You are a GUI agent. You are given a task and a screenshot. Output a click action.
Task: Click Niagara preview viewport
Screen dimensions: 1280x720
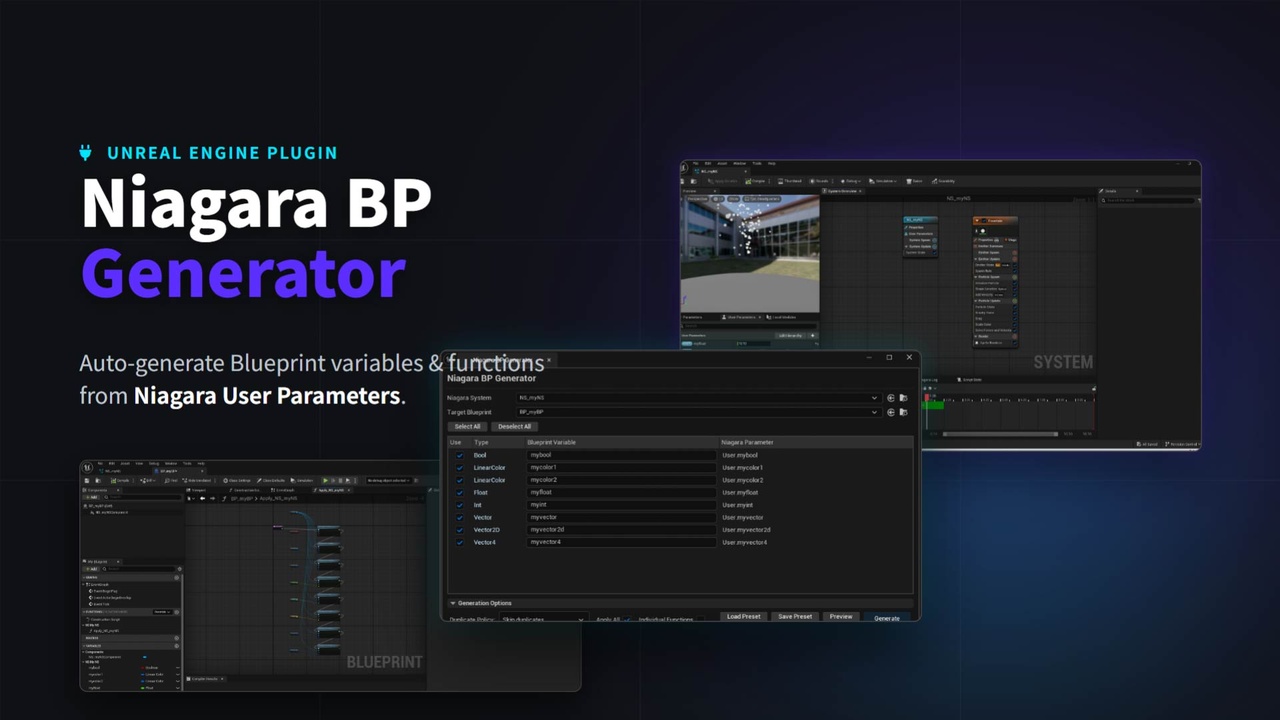coord(750,254)
